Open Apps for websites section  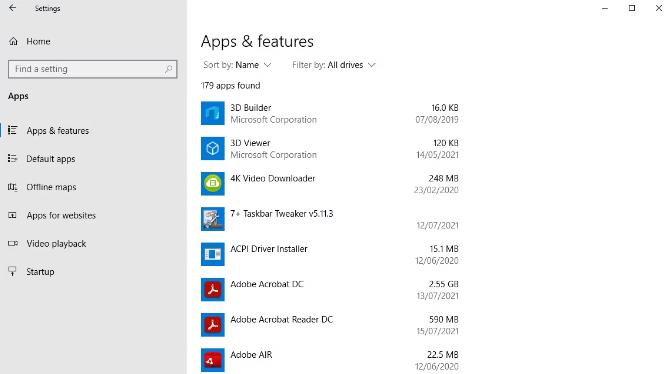[61, 215]
